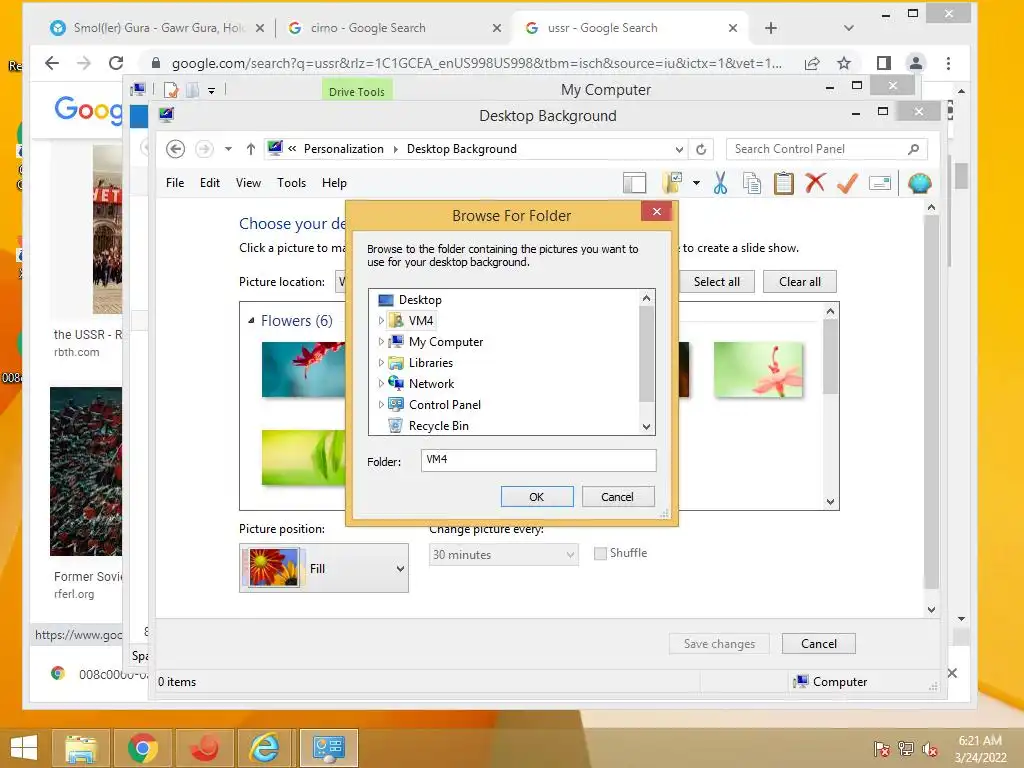Toggle the Shuffle checkbox
The width and height of the screenshot is (1024, 768).
pyautogui.click(x=600, y=553)
